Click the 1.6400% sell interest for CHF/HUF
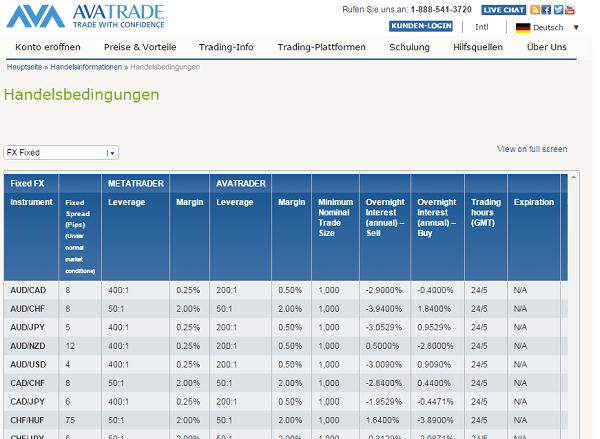Screen dimensions: 600x439 coord(382,420)
